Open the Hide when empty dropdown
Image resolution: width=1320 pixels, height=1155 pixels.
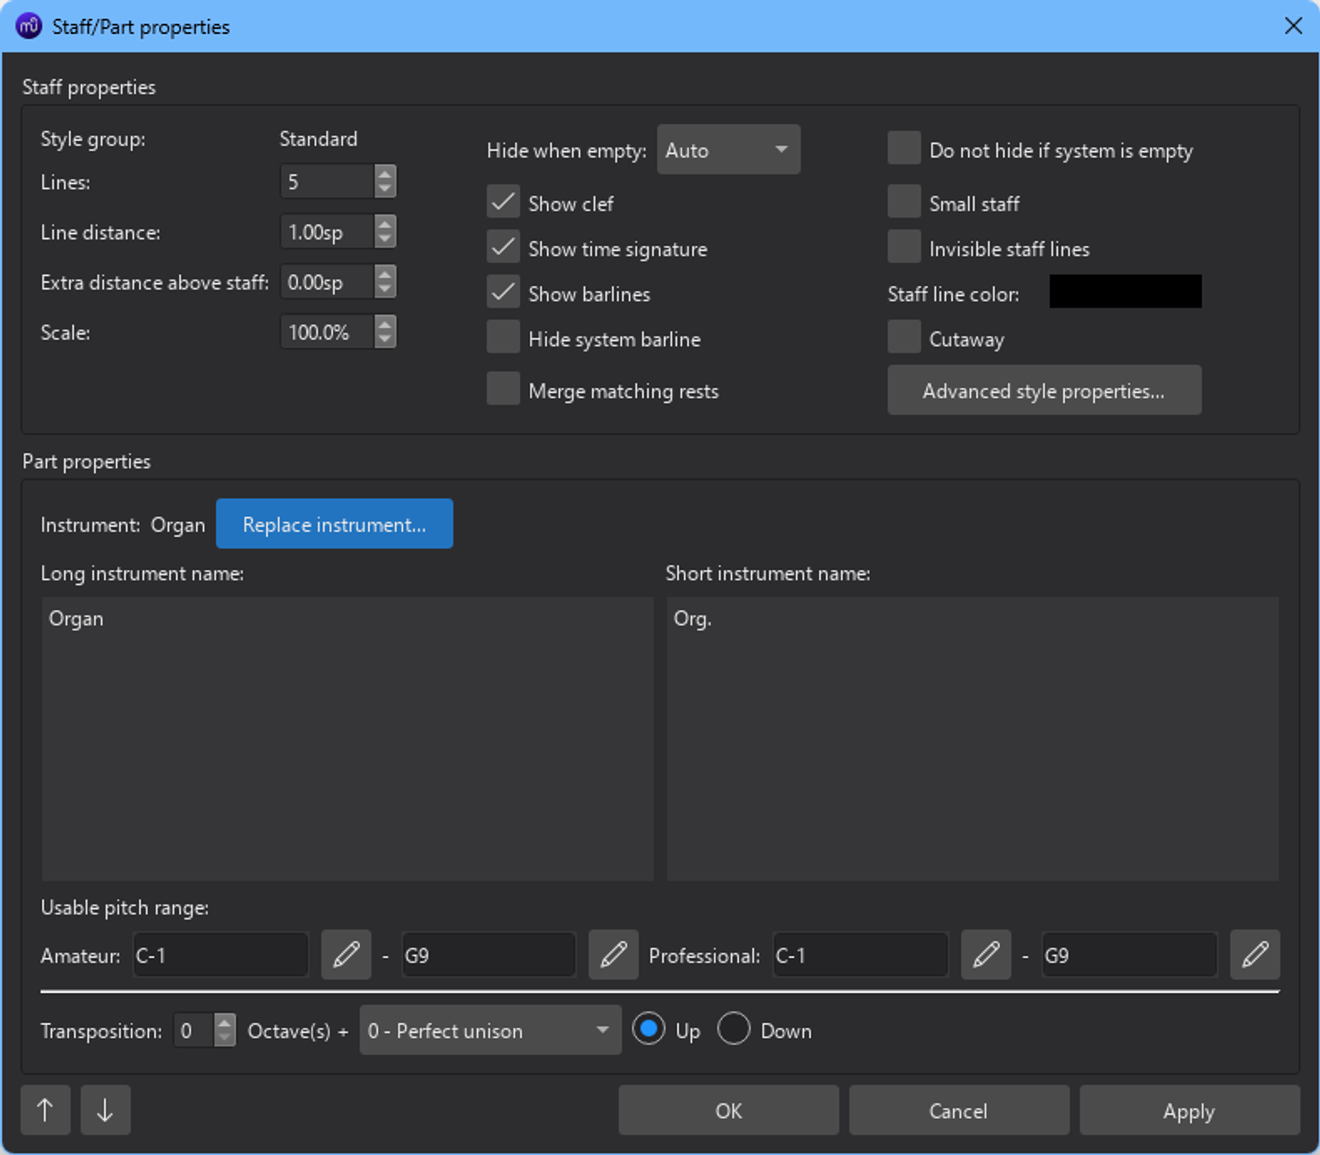pyautogui.click(x=728, y=150)
